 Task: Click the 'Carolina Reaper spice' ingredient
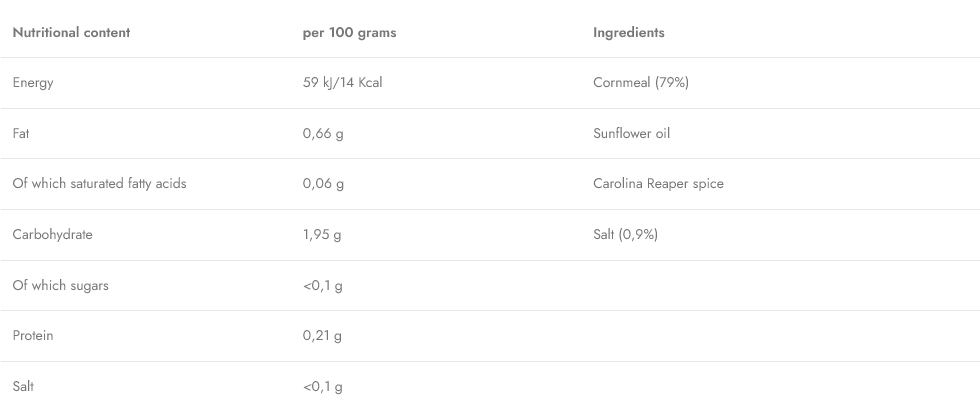(658, 184)
